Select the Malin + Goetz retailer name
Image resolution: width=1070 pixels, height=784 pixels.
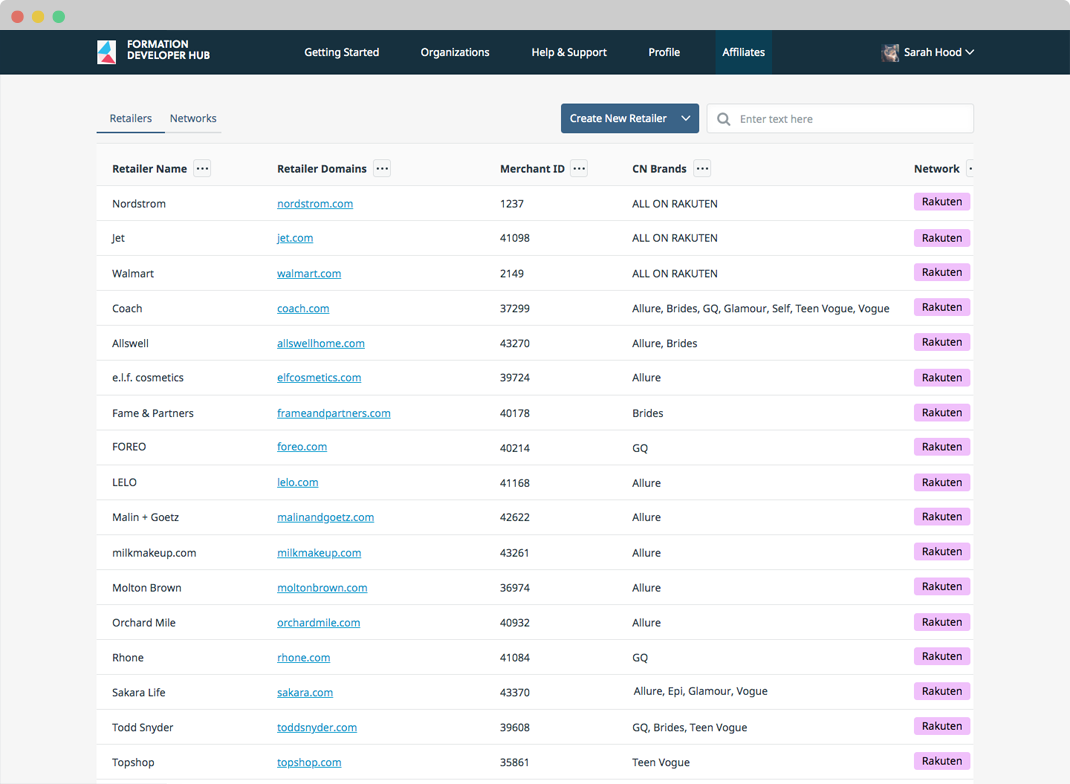(145, 517)
